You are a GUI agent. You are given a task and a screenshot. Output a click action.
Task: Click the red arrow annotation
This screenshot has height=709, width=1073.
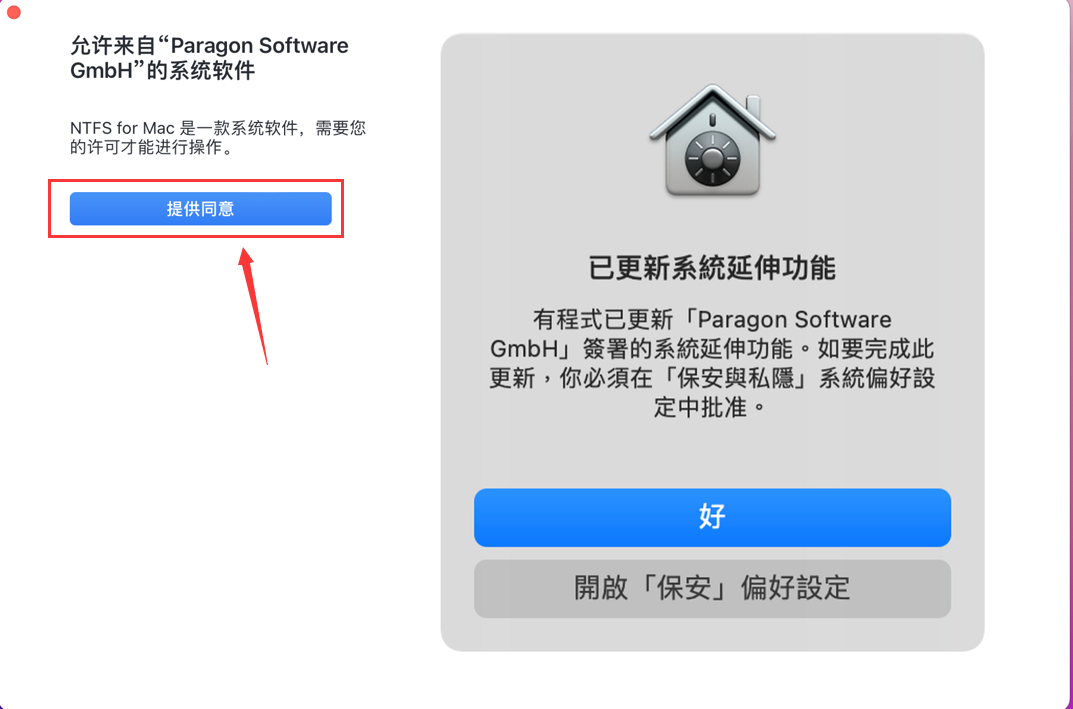pos(253,306)
